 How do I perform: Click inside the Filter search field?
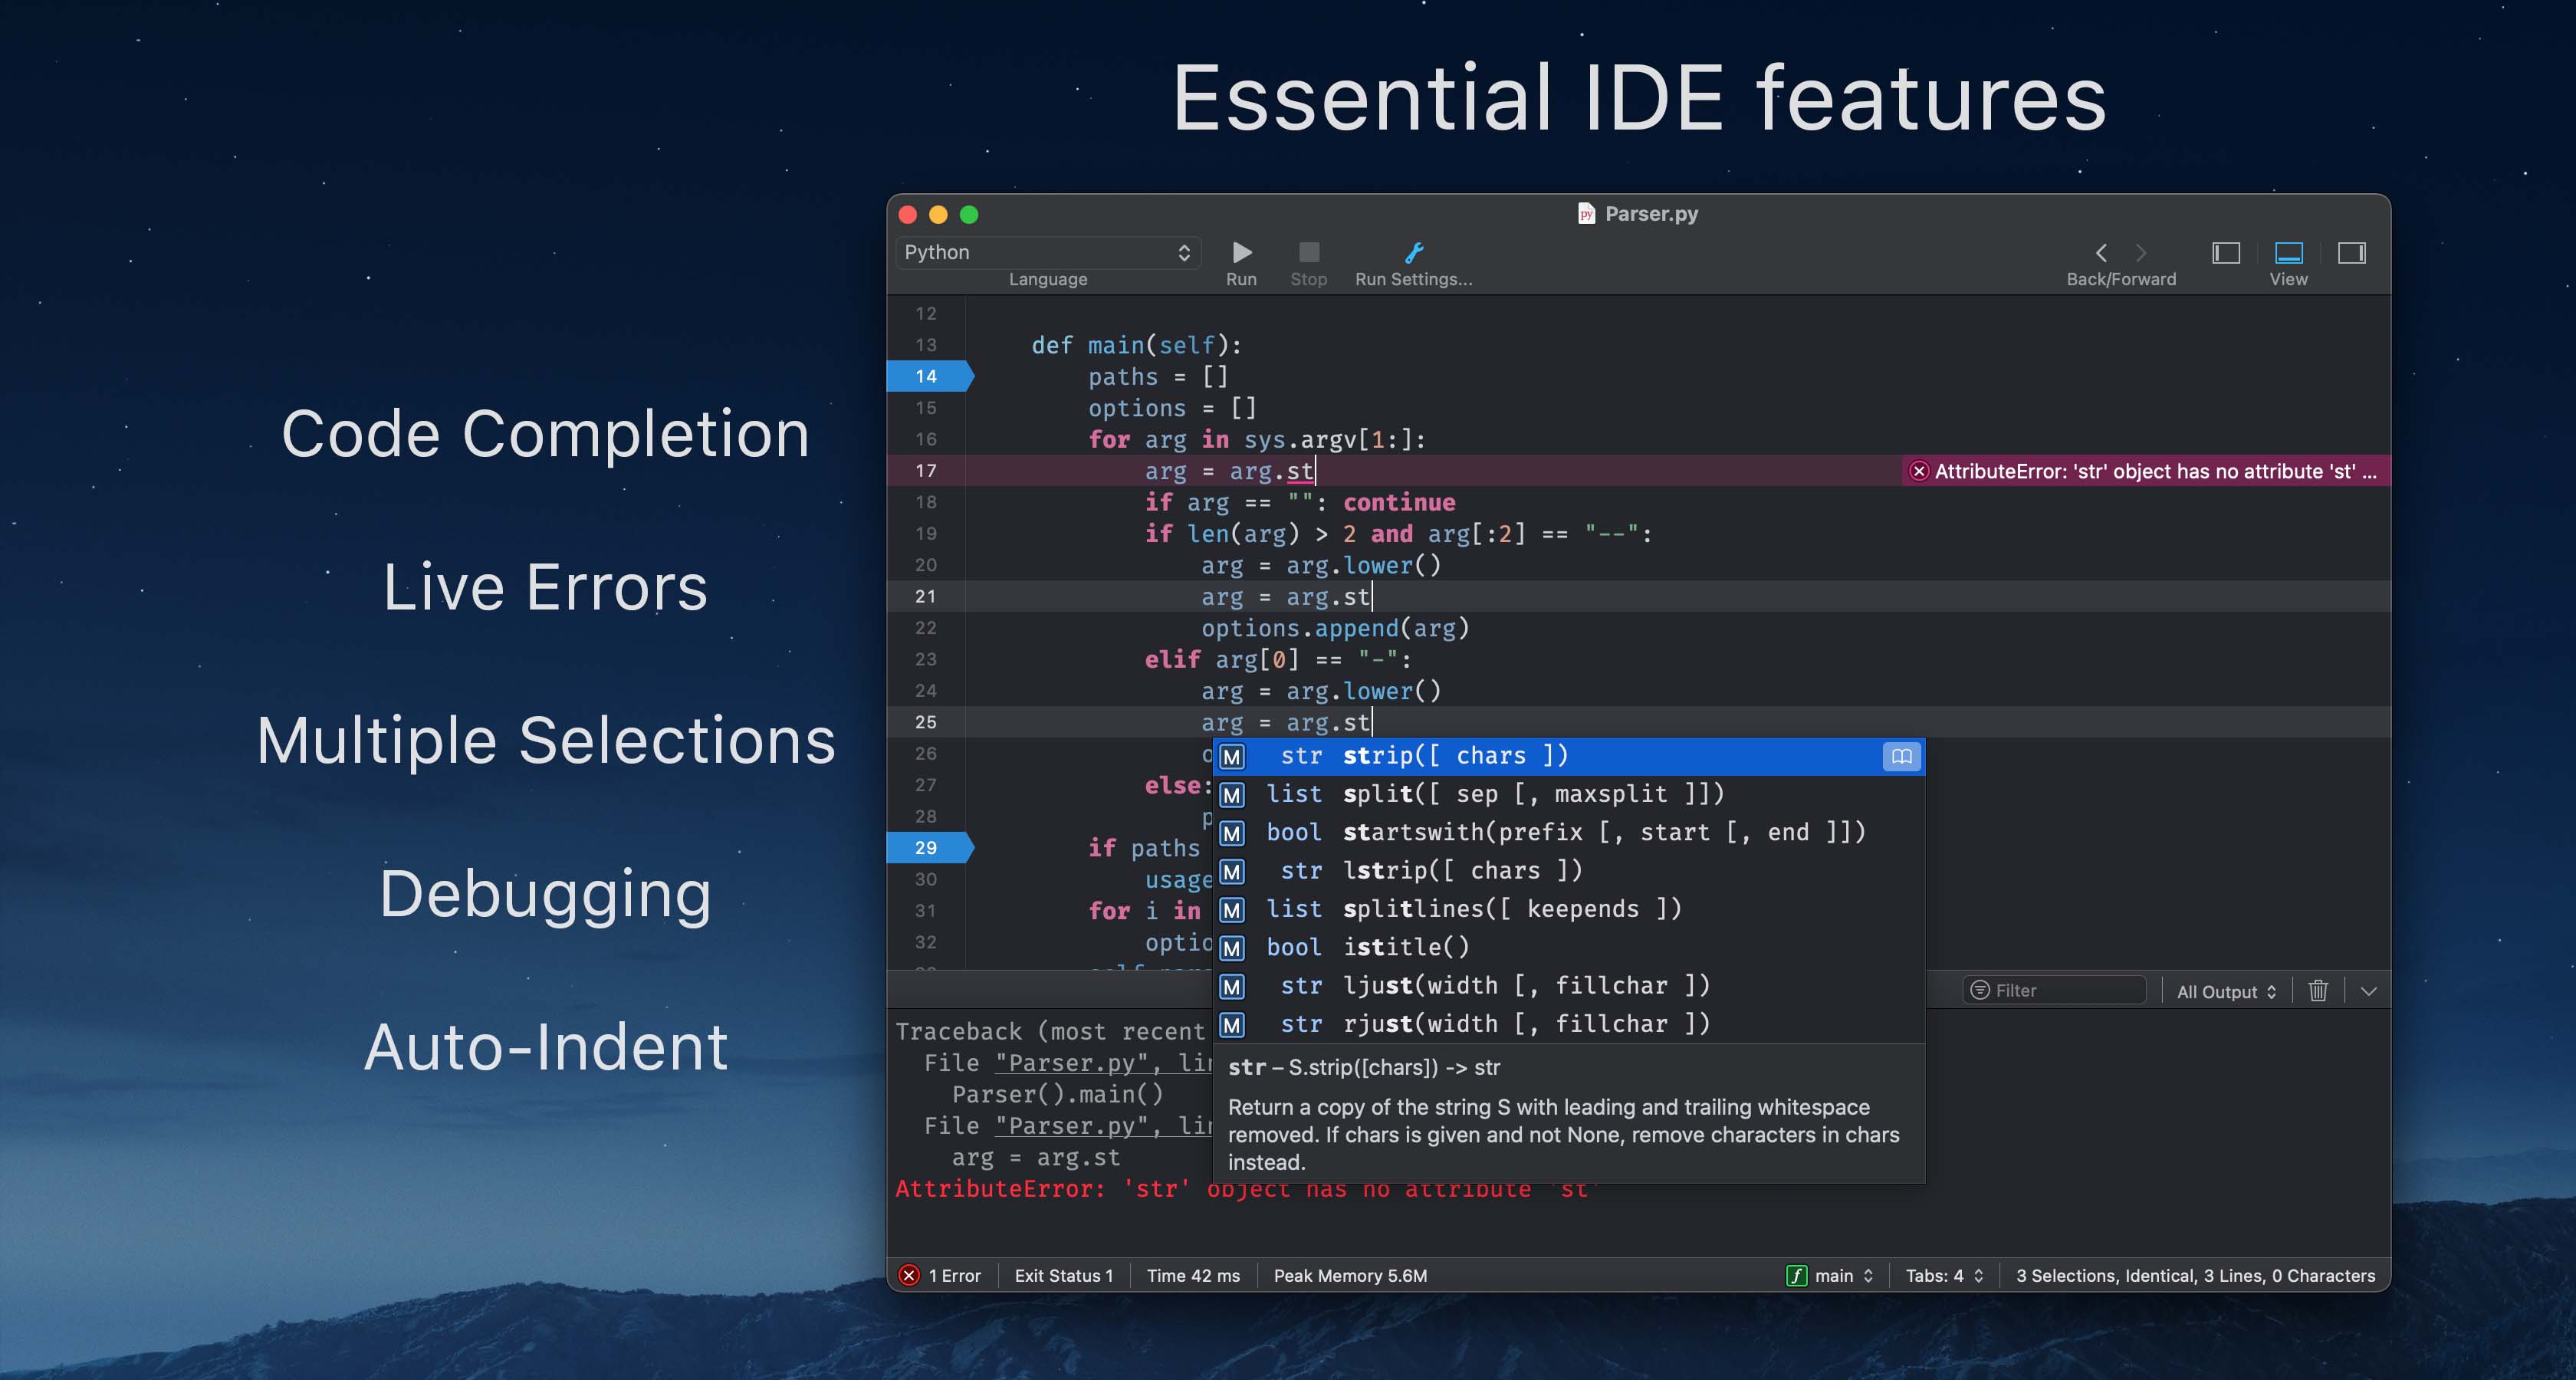[x=2055, y=990]
